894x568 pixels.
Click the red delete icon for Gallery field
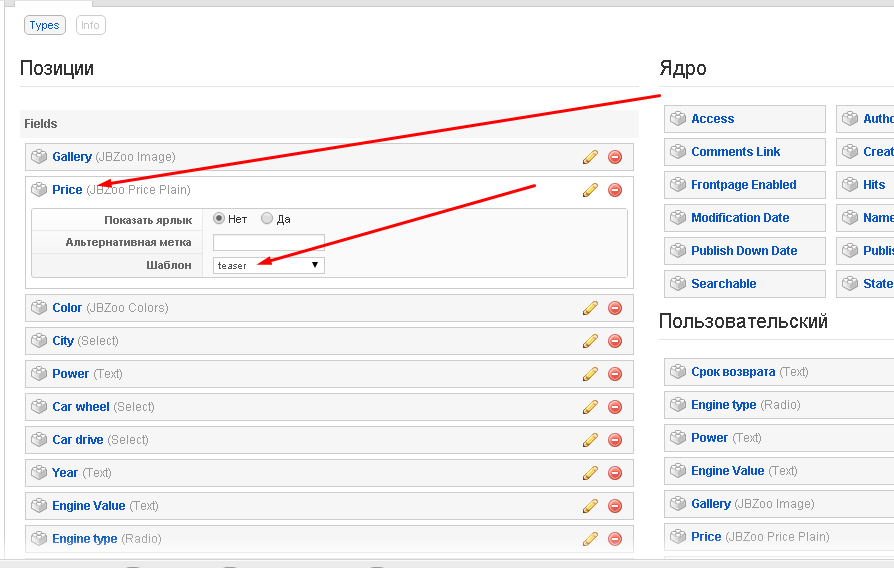[615, 157]
